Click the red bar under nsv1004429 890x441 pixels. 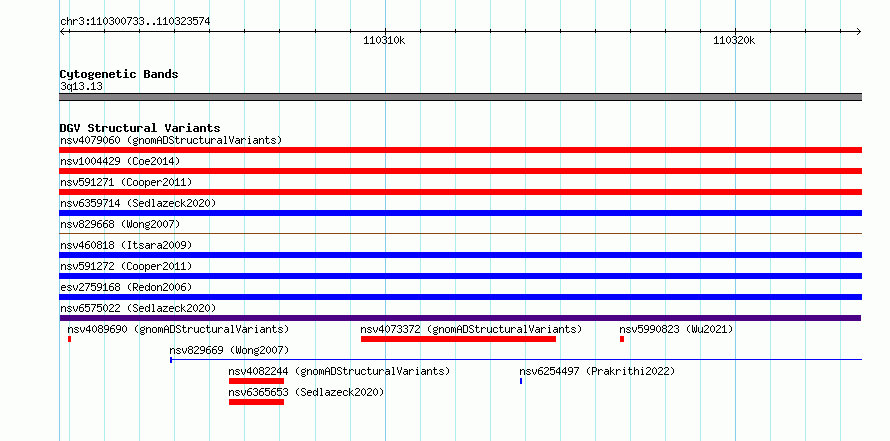[x=460, y=171]
